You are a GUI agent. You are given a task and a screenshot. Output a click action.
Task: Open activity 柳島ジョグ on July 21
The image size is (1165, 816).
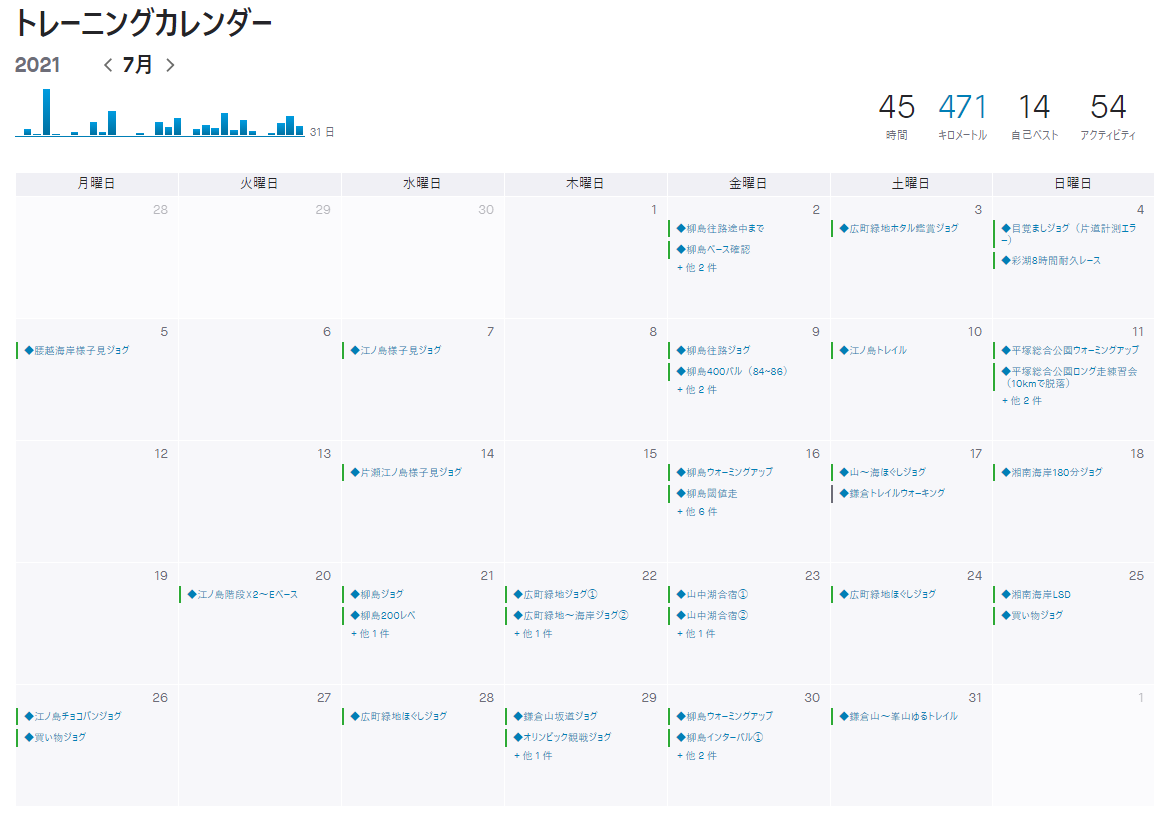(x=377, y=595)
